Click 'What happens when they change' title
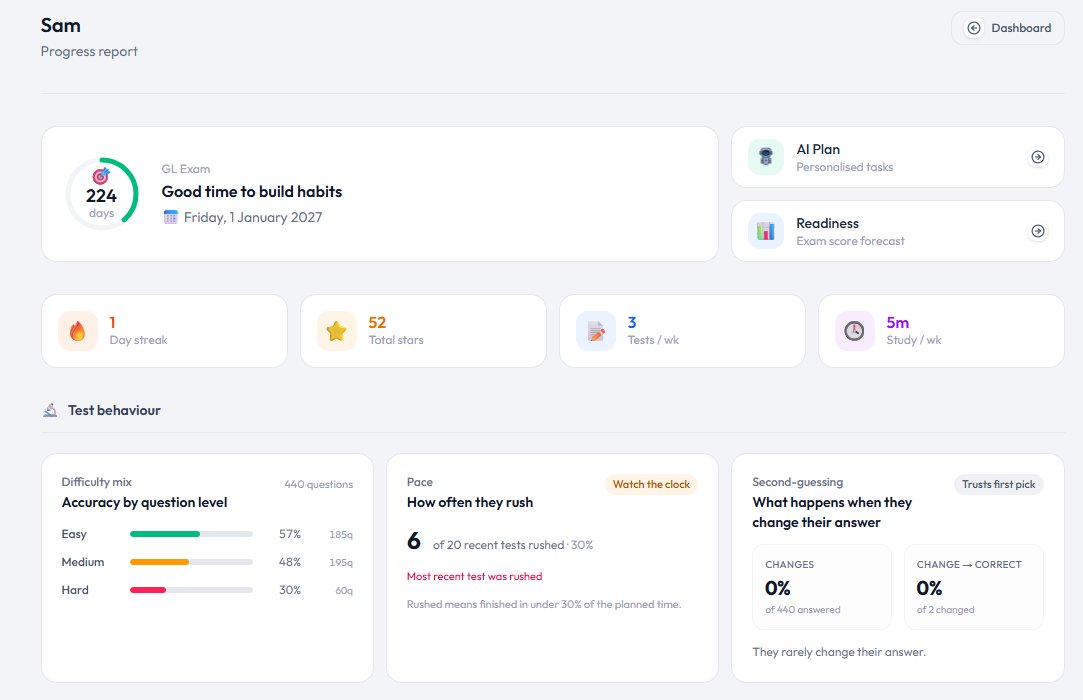This screenshot has height=700, width=1083. click(832, 512)
